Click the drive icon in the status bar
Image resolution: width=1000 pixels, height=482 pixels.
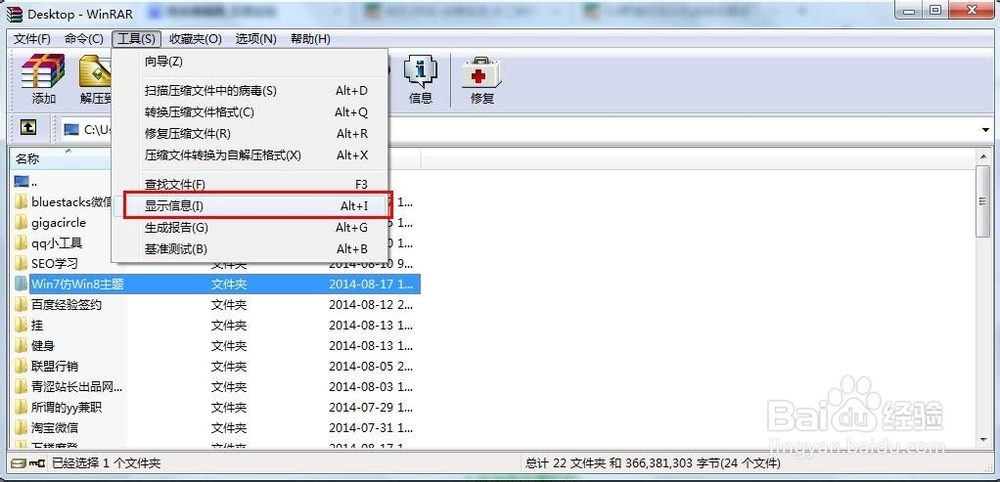18,463
